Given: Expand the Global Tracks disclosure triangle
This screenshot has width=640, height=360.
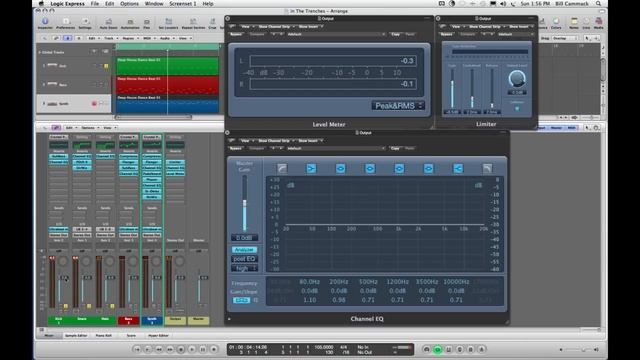Looking at the screenshot, I should (40, 52).
